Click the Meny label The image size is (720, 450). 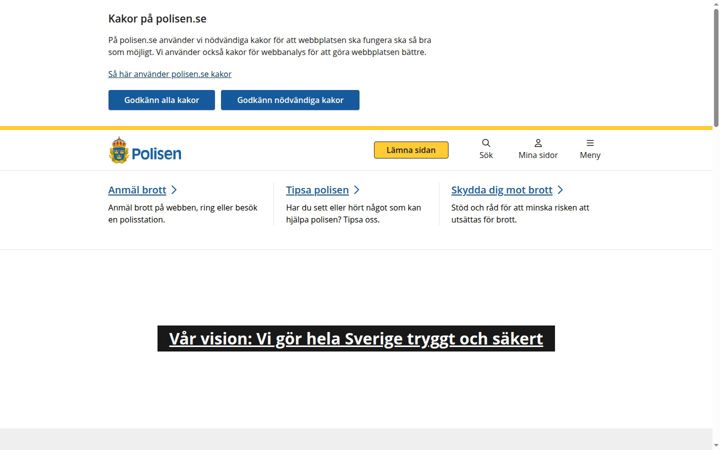point(590,155)
